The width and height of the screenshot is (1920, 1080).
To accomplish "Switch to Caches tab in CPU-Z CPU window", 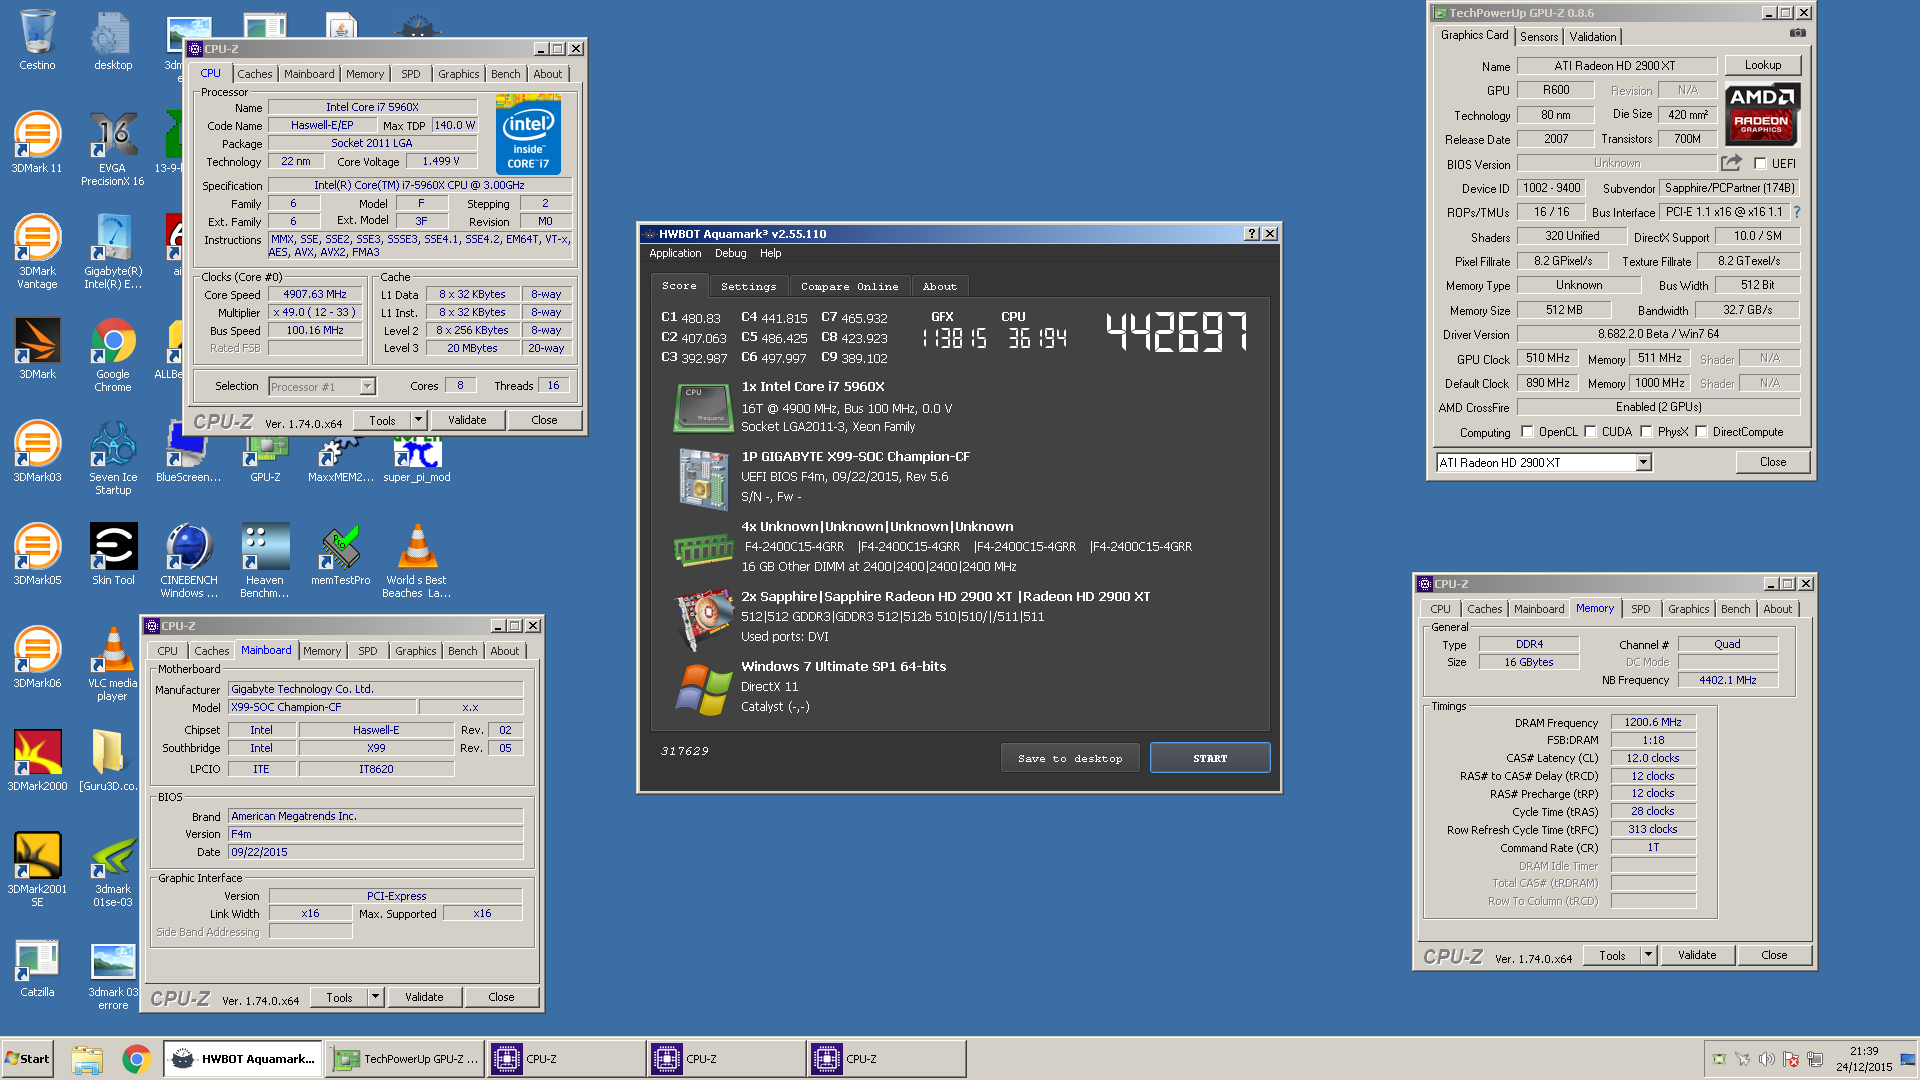I will [254, 74].
